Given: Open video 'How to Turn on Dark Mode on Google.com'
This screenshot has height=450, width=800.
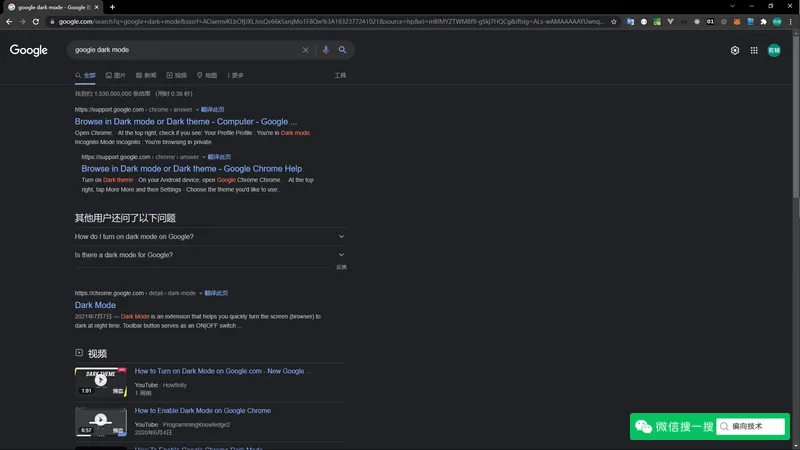Looking at the screenshot, I should click(x=222, y=371).
